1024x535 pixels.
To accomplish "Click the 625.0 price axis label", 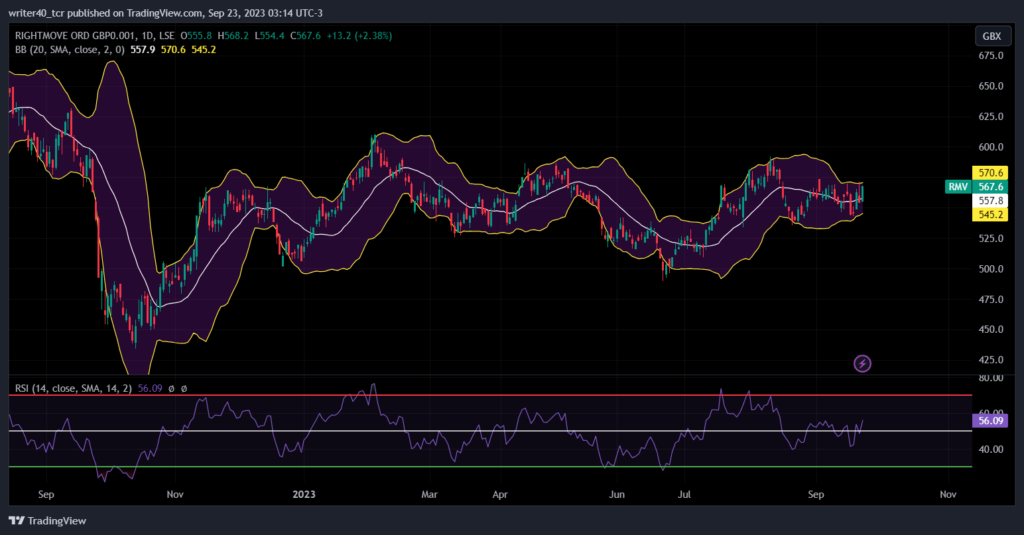I will coord(991,116).
